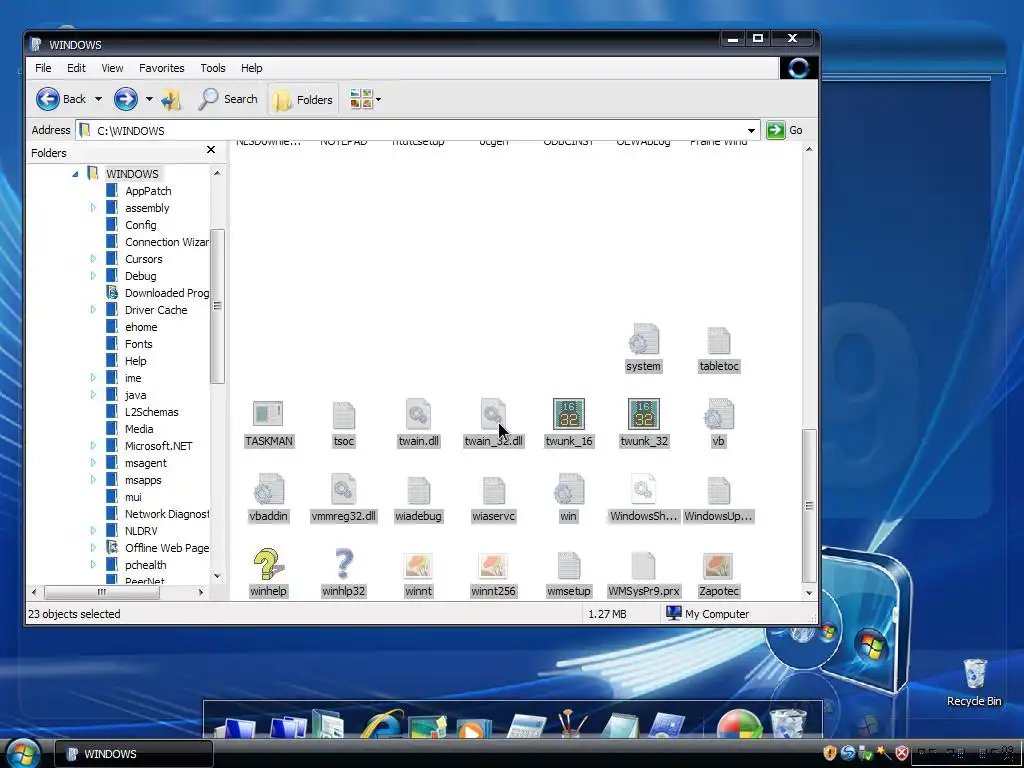Click the C:\WINDOWS address field
Screen dimensions: 1024x768
click(x=418, y=131)
